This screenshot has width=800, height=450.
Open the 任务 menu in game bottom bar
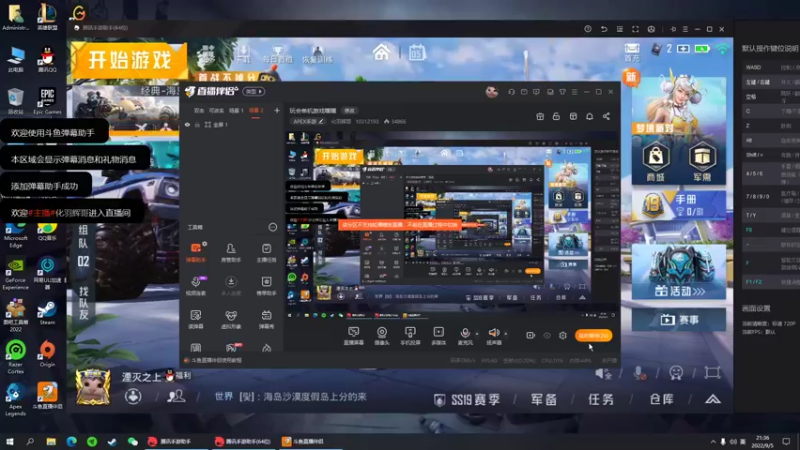point(601,399)
